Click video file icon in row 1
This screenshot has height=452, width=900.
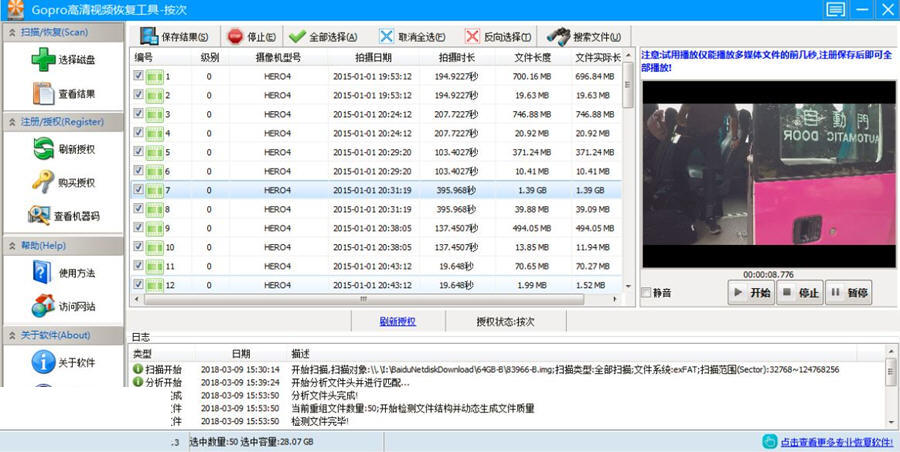(154, 76)
